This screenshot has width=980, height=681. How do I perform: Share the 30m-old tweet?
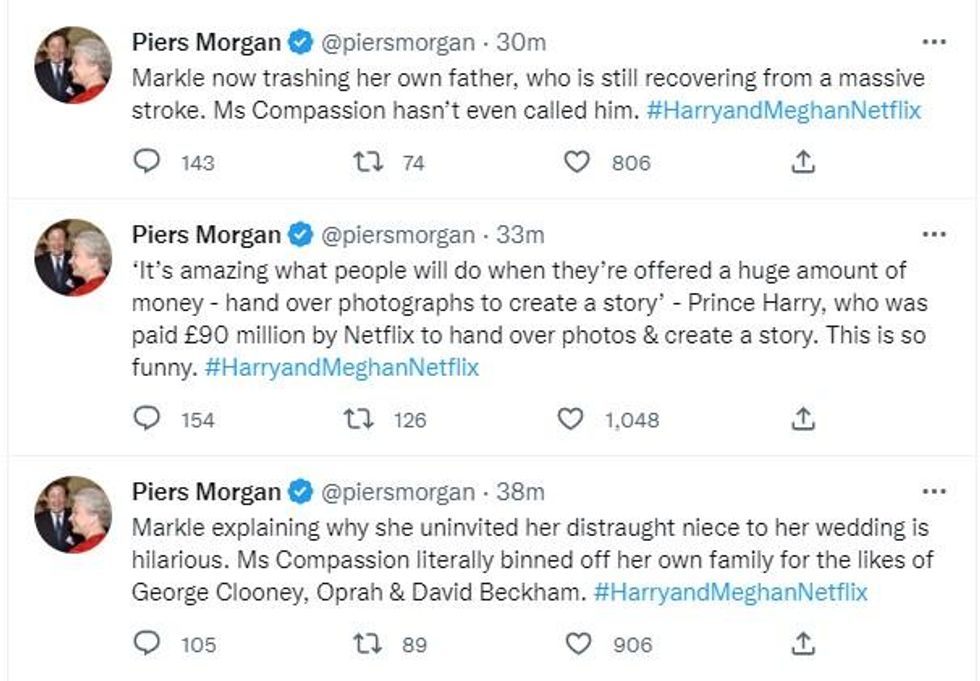pos(802,162)
